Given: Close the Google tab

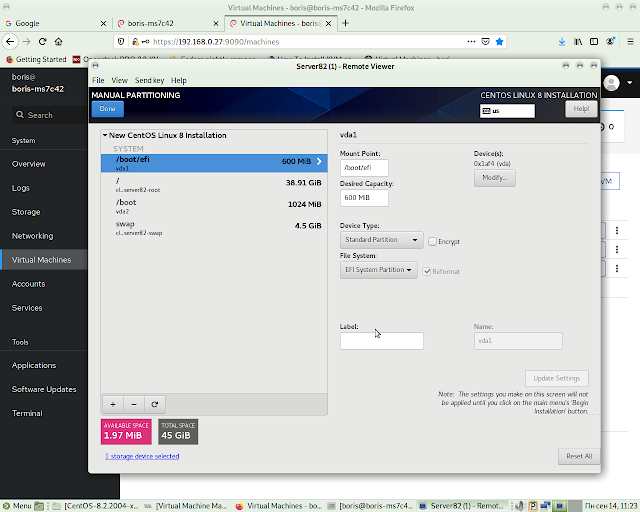Looking at the screenshot, I should [x=103, y=24].
